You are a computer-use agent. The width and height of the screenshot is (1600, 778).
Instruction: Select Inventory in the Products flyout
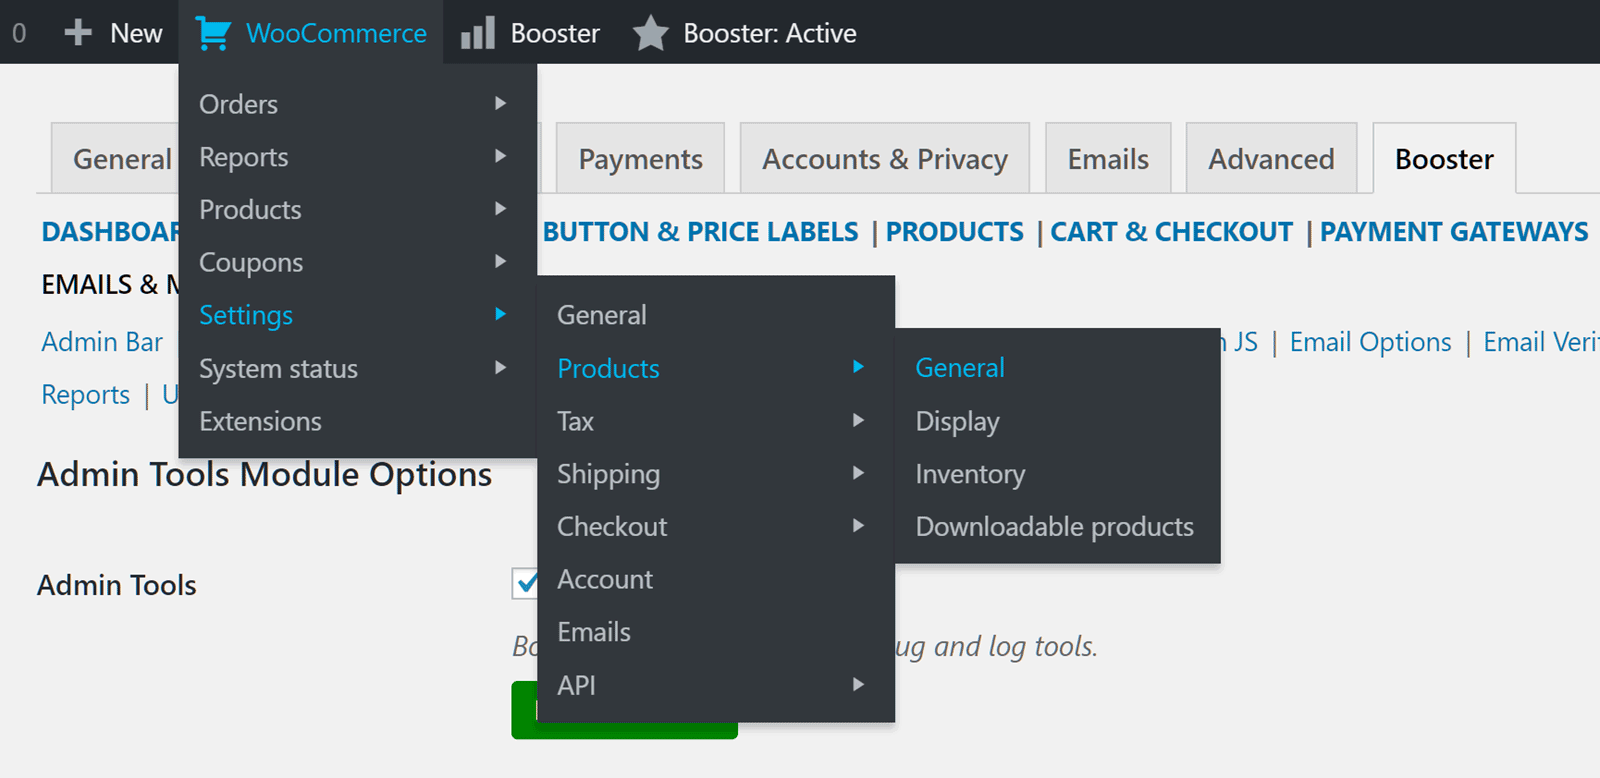point(1058,474)
